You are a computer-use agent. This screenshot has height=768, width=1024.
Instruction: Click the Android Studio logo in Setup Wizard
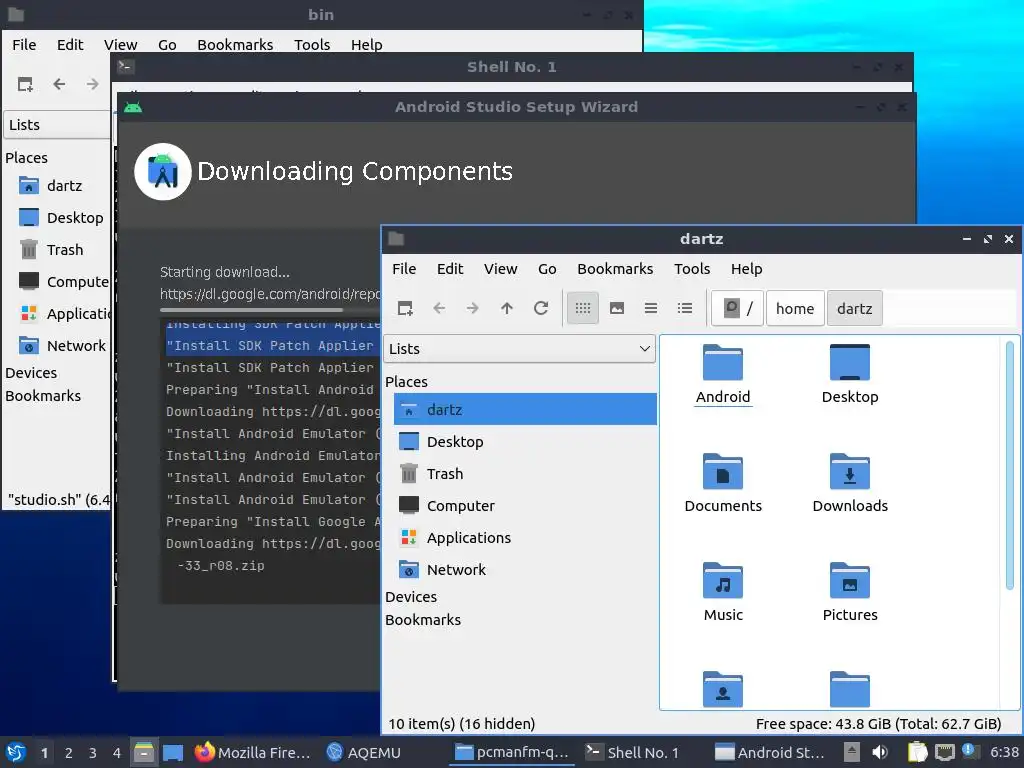coord(163,172)
